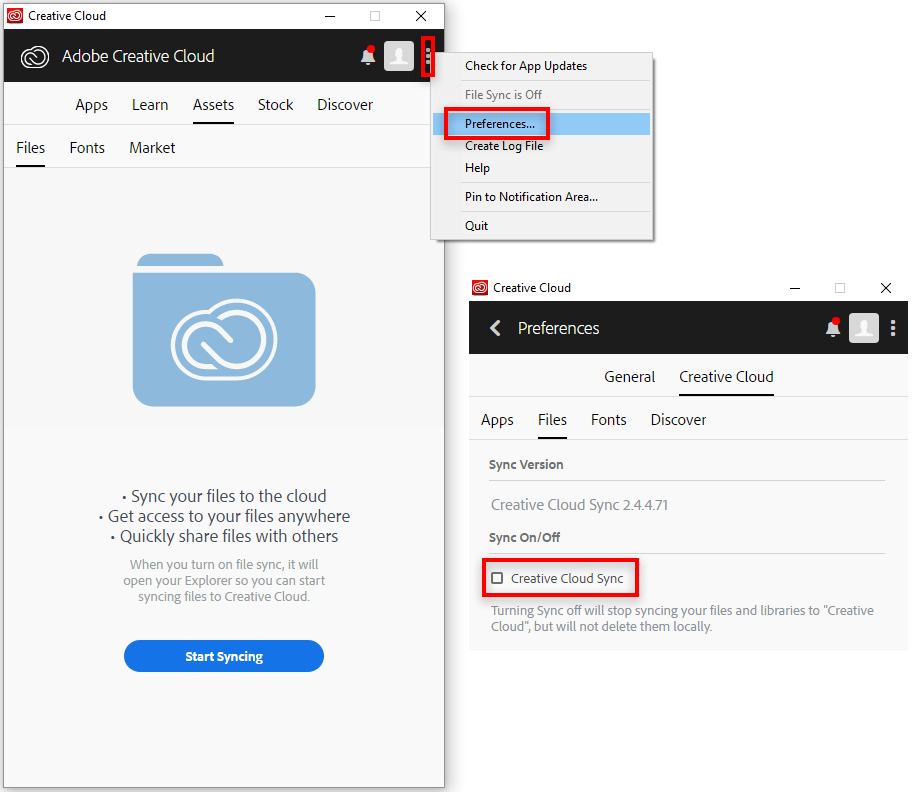Switch to the Apps tab in main window

[92, 105]
